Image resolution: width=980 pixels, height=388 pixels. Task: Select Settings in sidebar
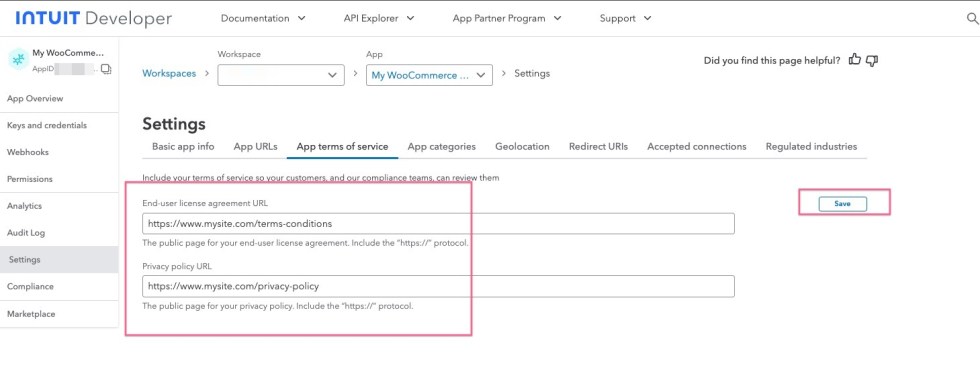coord(59,260)
